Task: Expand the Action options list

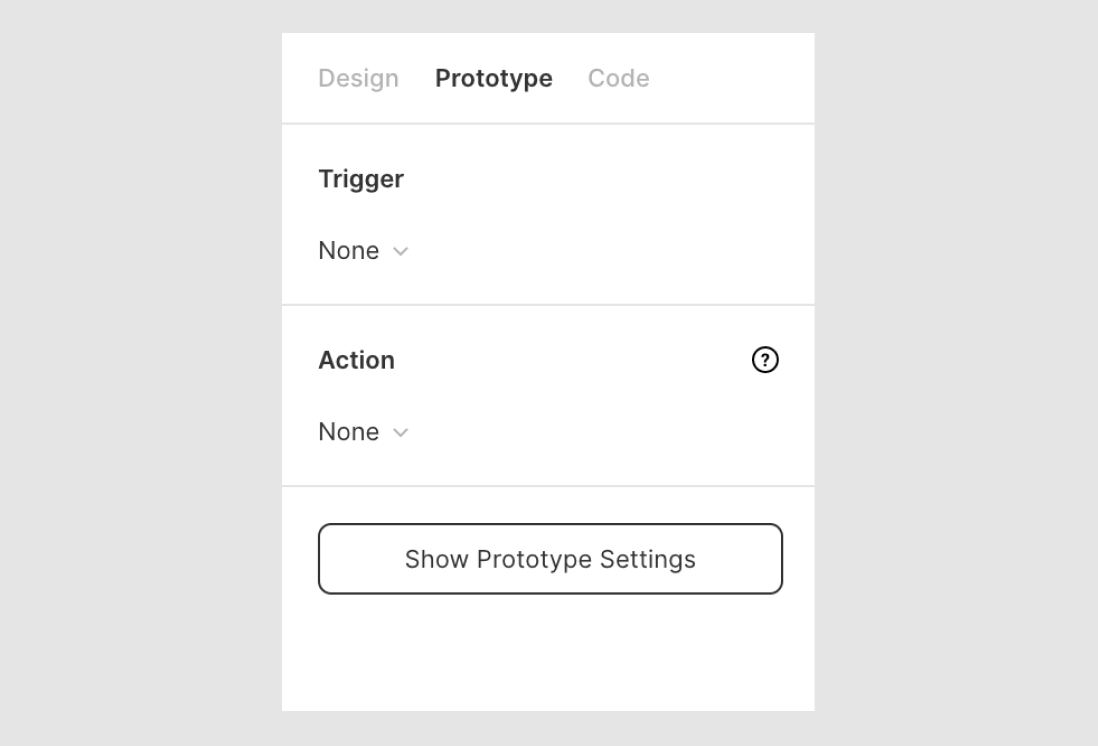Action: [363, 431]
